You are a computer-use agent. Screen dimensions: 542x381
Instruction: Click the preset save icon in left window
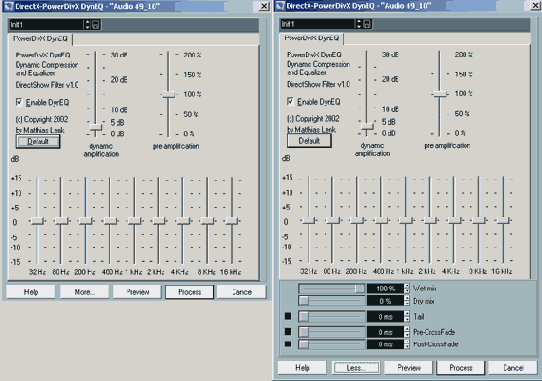point(96,25)
